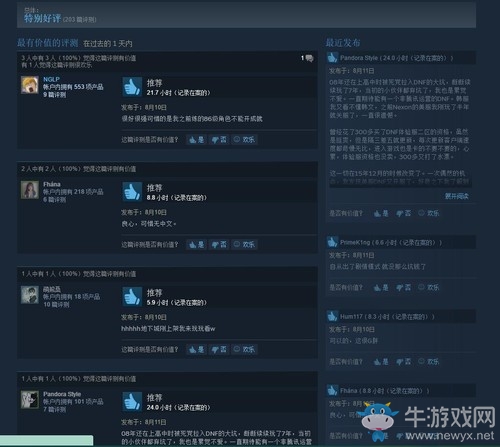Open NGLP's profile name link
The height and width of the screenshot is (447, 500).
point(51,79)
